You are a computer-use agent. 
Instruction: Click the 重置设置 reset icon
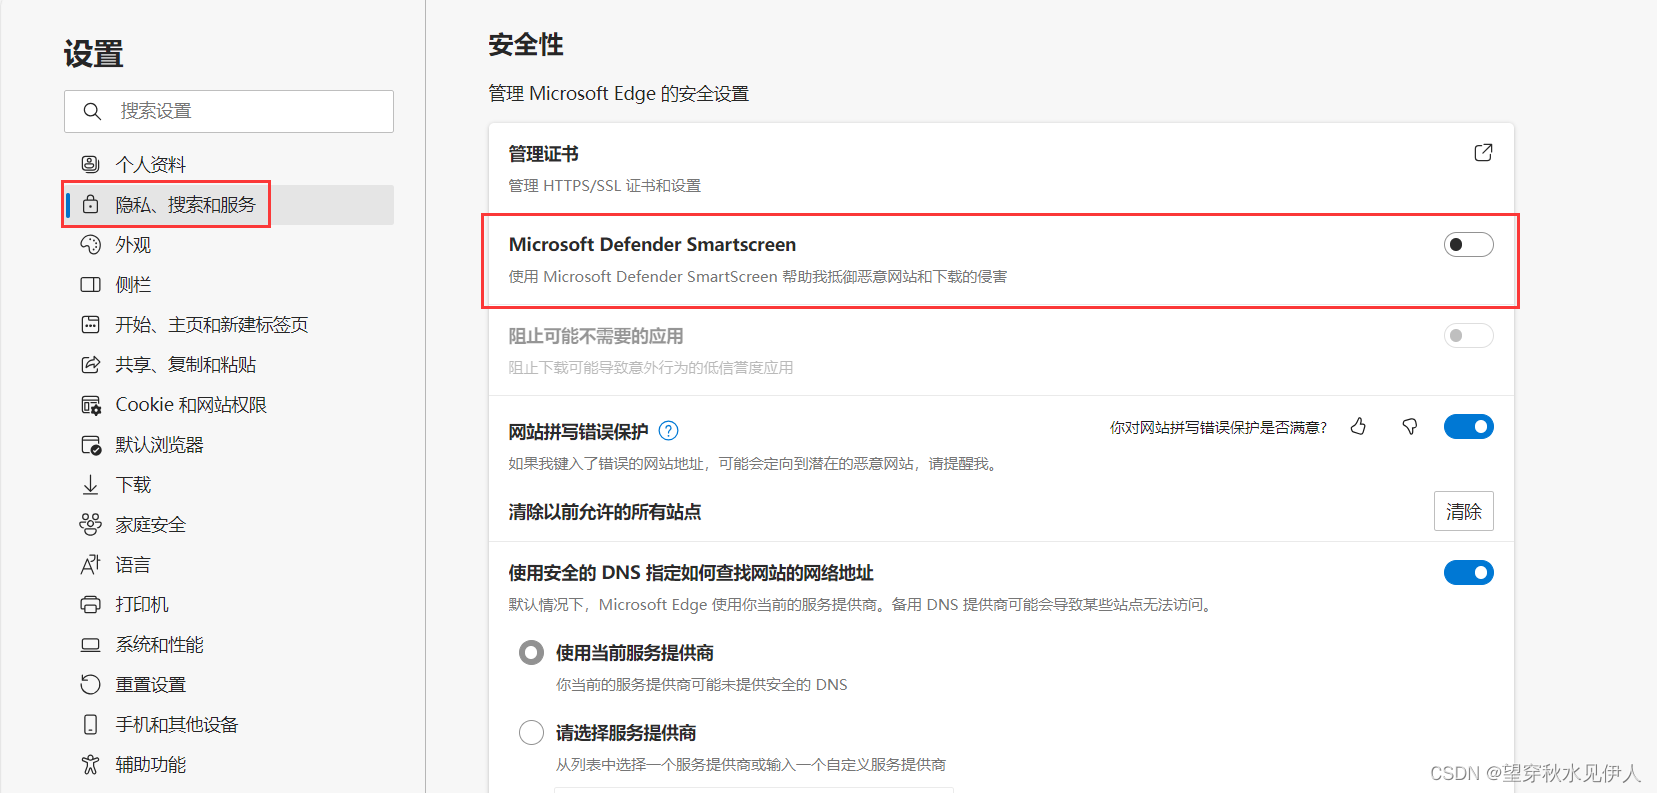(x=90, y=684)
